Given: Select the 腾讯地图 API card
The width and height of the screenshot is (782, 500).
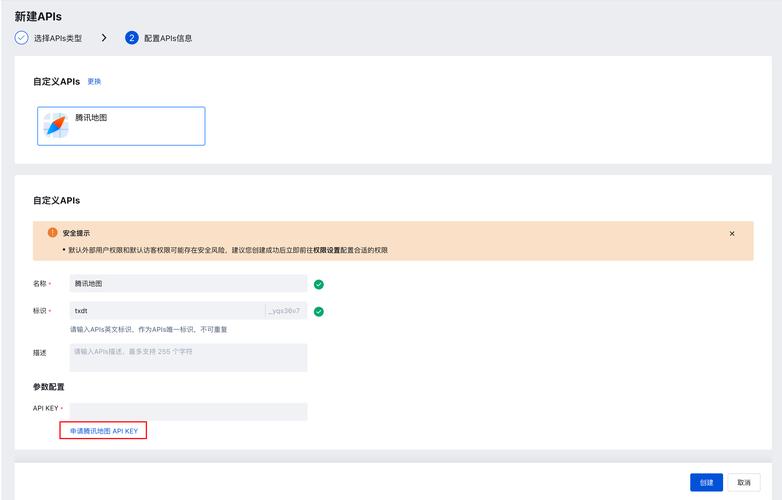Looking at the screenshot, I should click(121, 126).
